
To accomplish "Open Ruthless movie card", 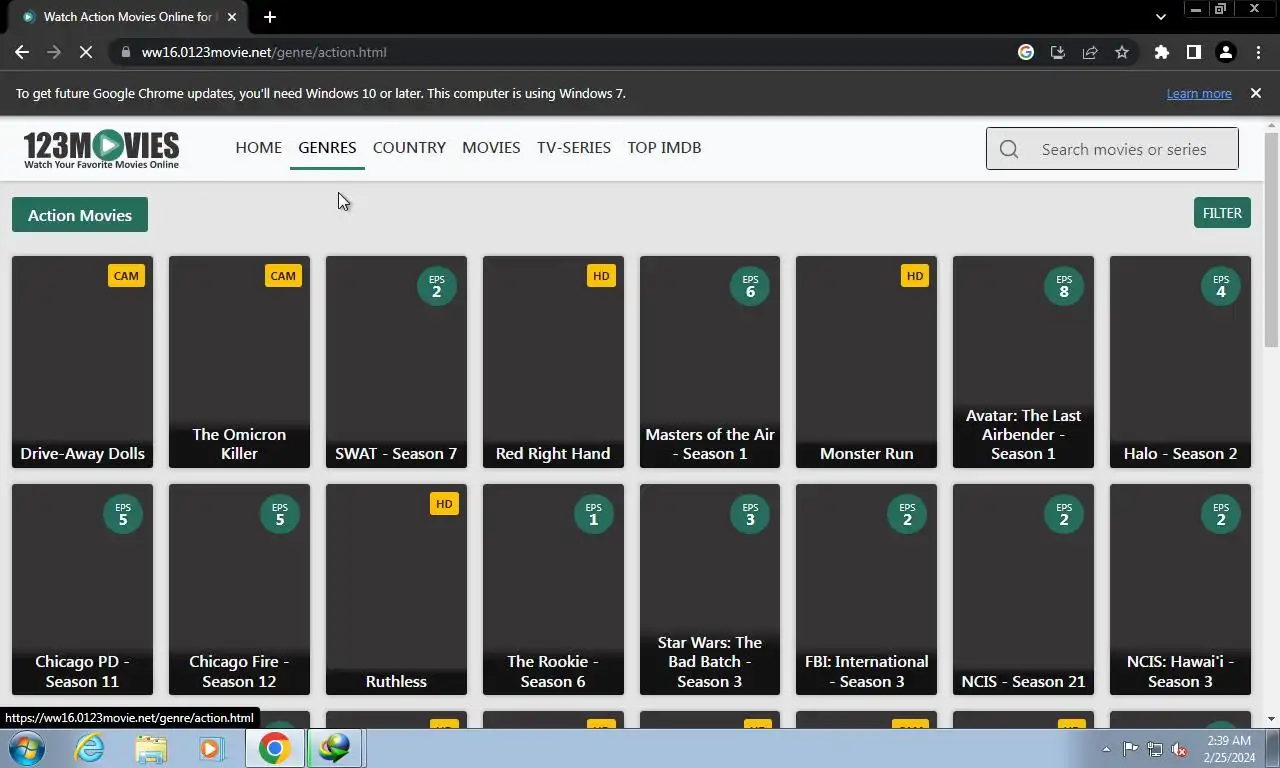I will (396, 590).
